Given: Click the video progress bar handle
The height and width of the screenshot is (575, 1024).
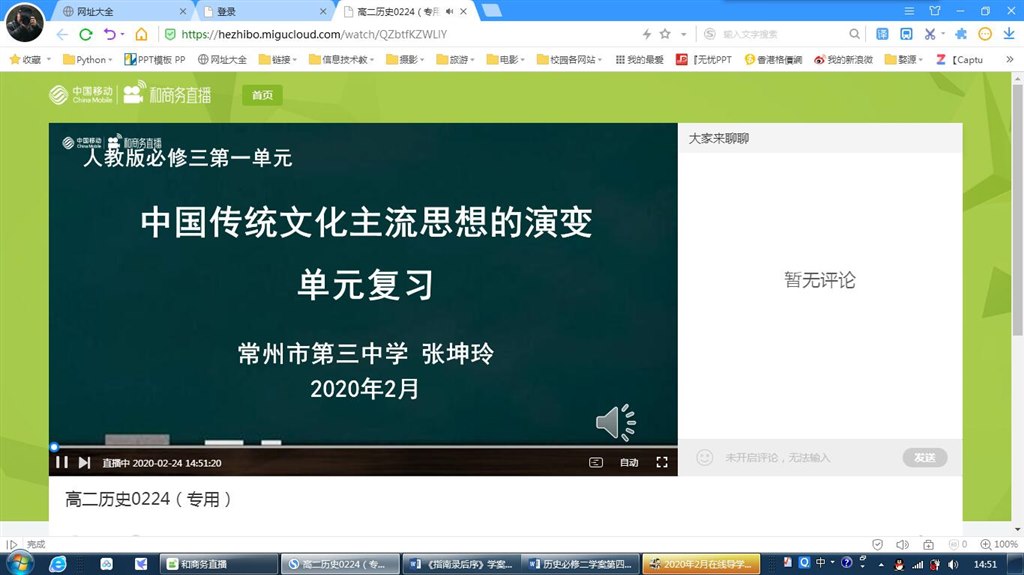Looking at the screenshot, I should (x=54, y=447).
